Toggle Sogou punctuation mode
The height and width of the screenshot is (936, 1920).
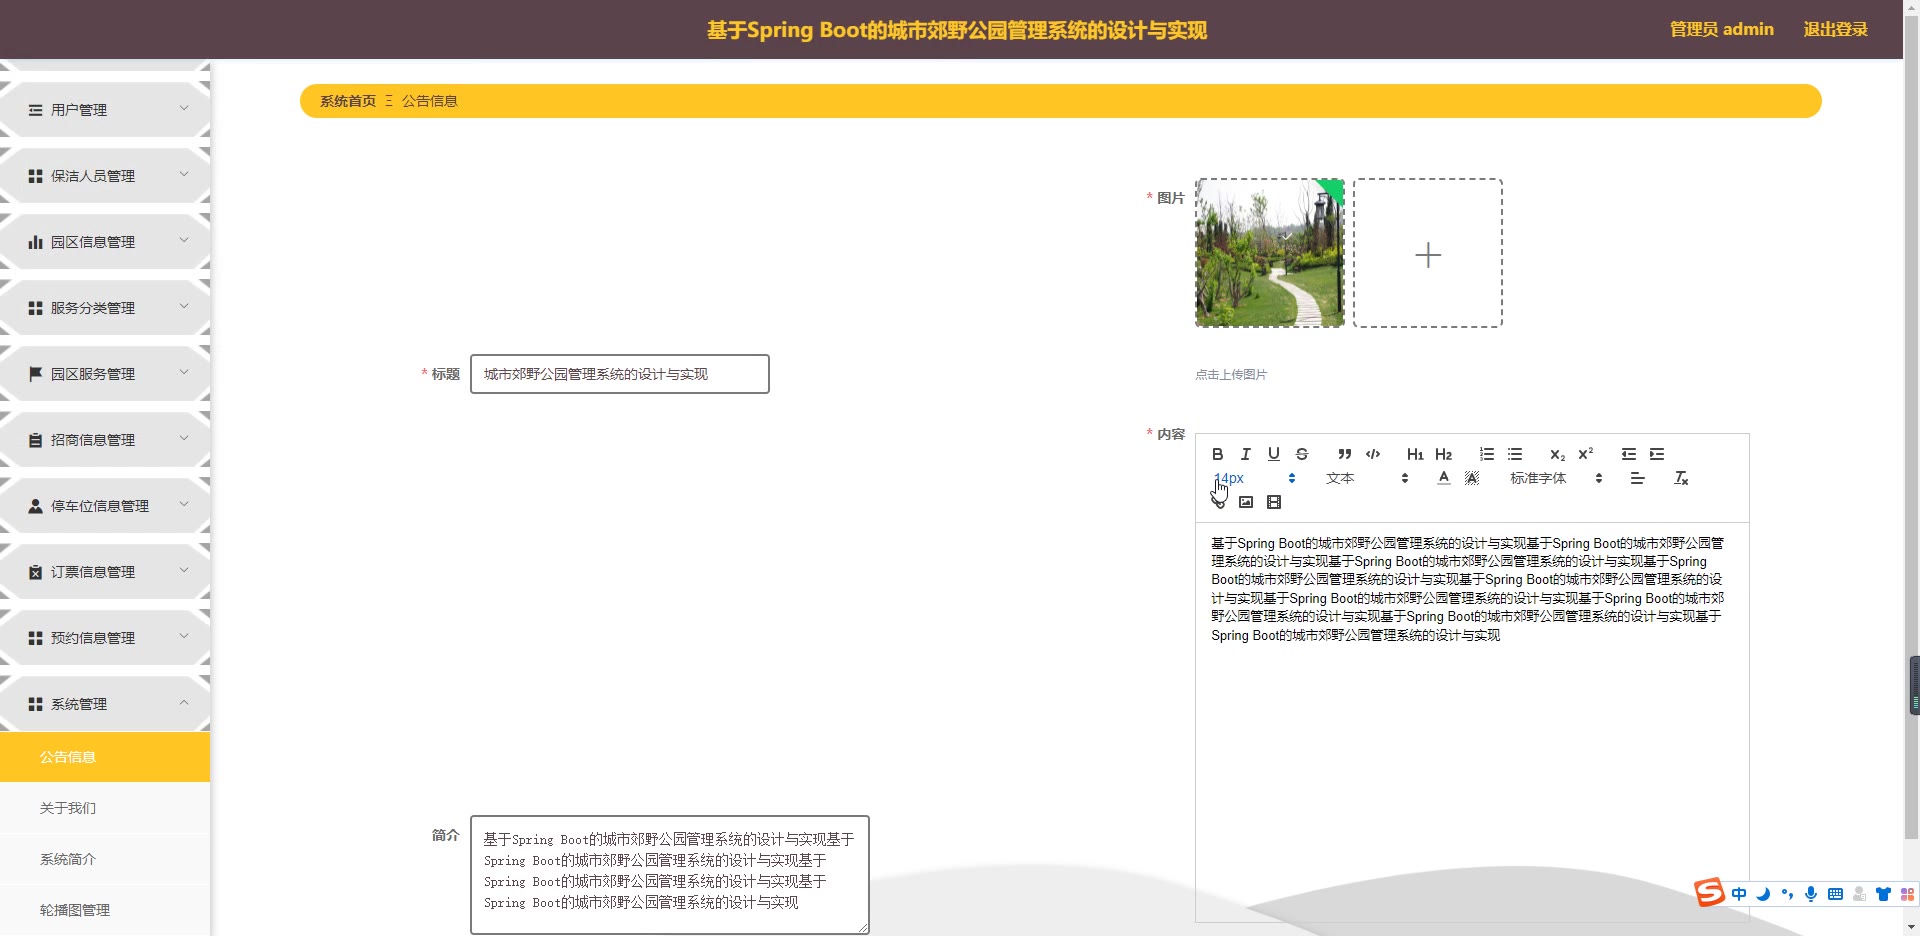point(1787,894)
